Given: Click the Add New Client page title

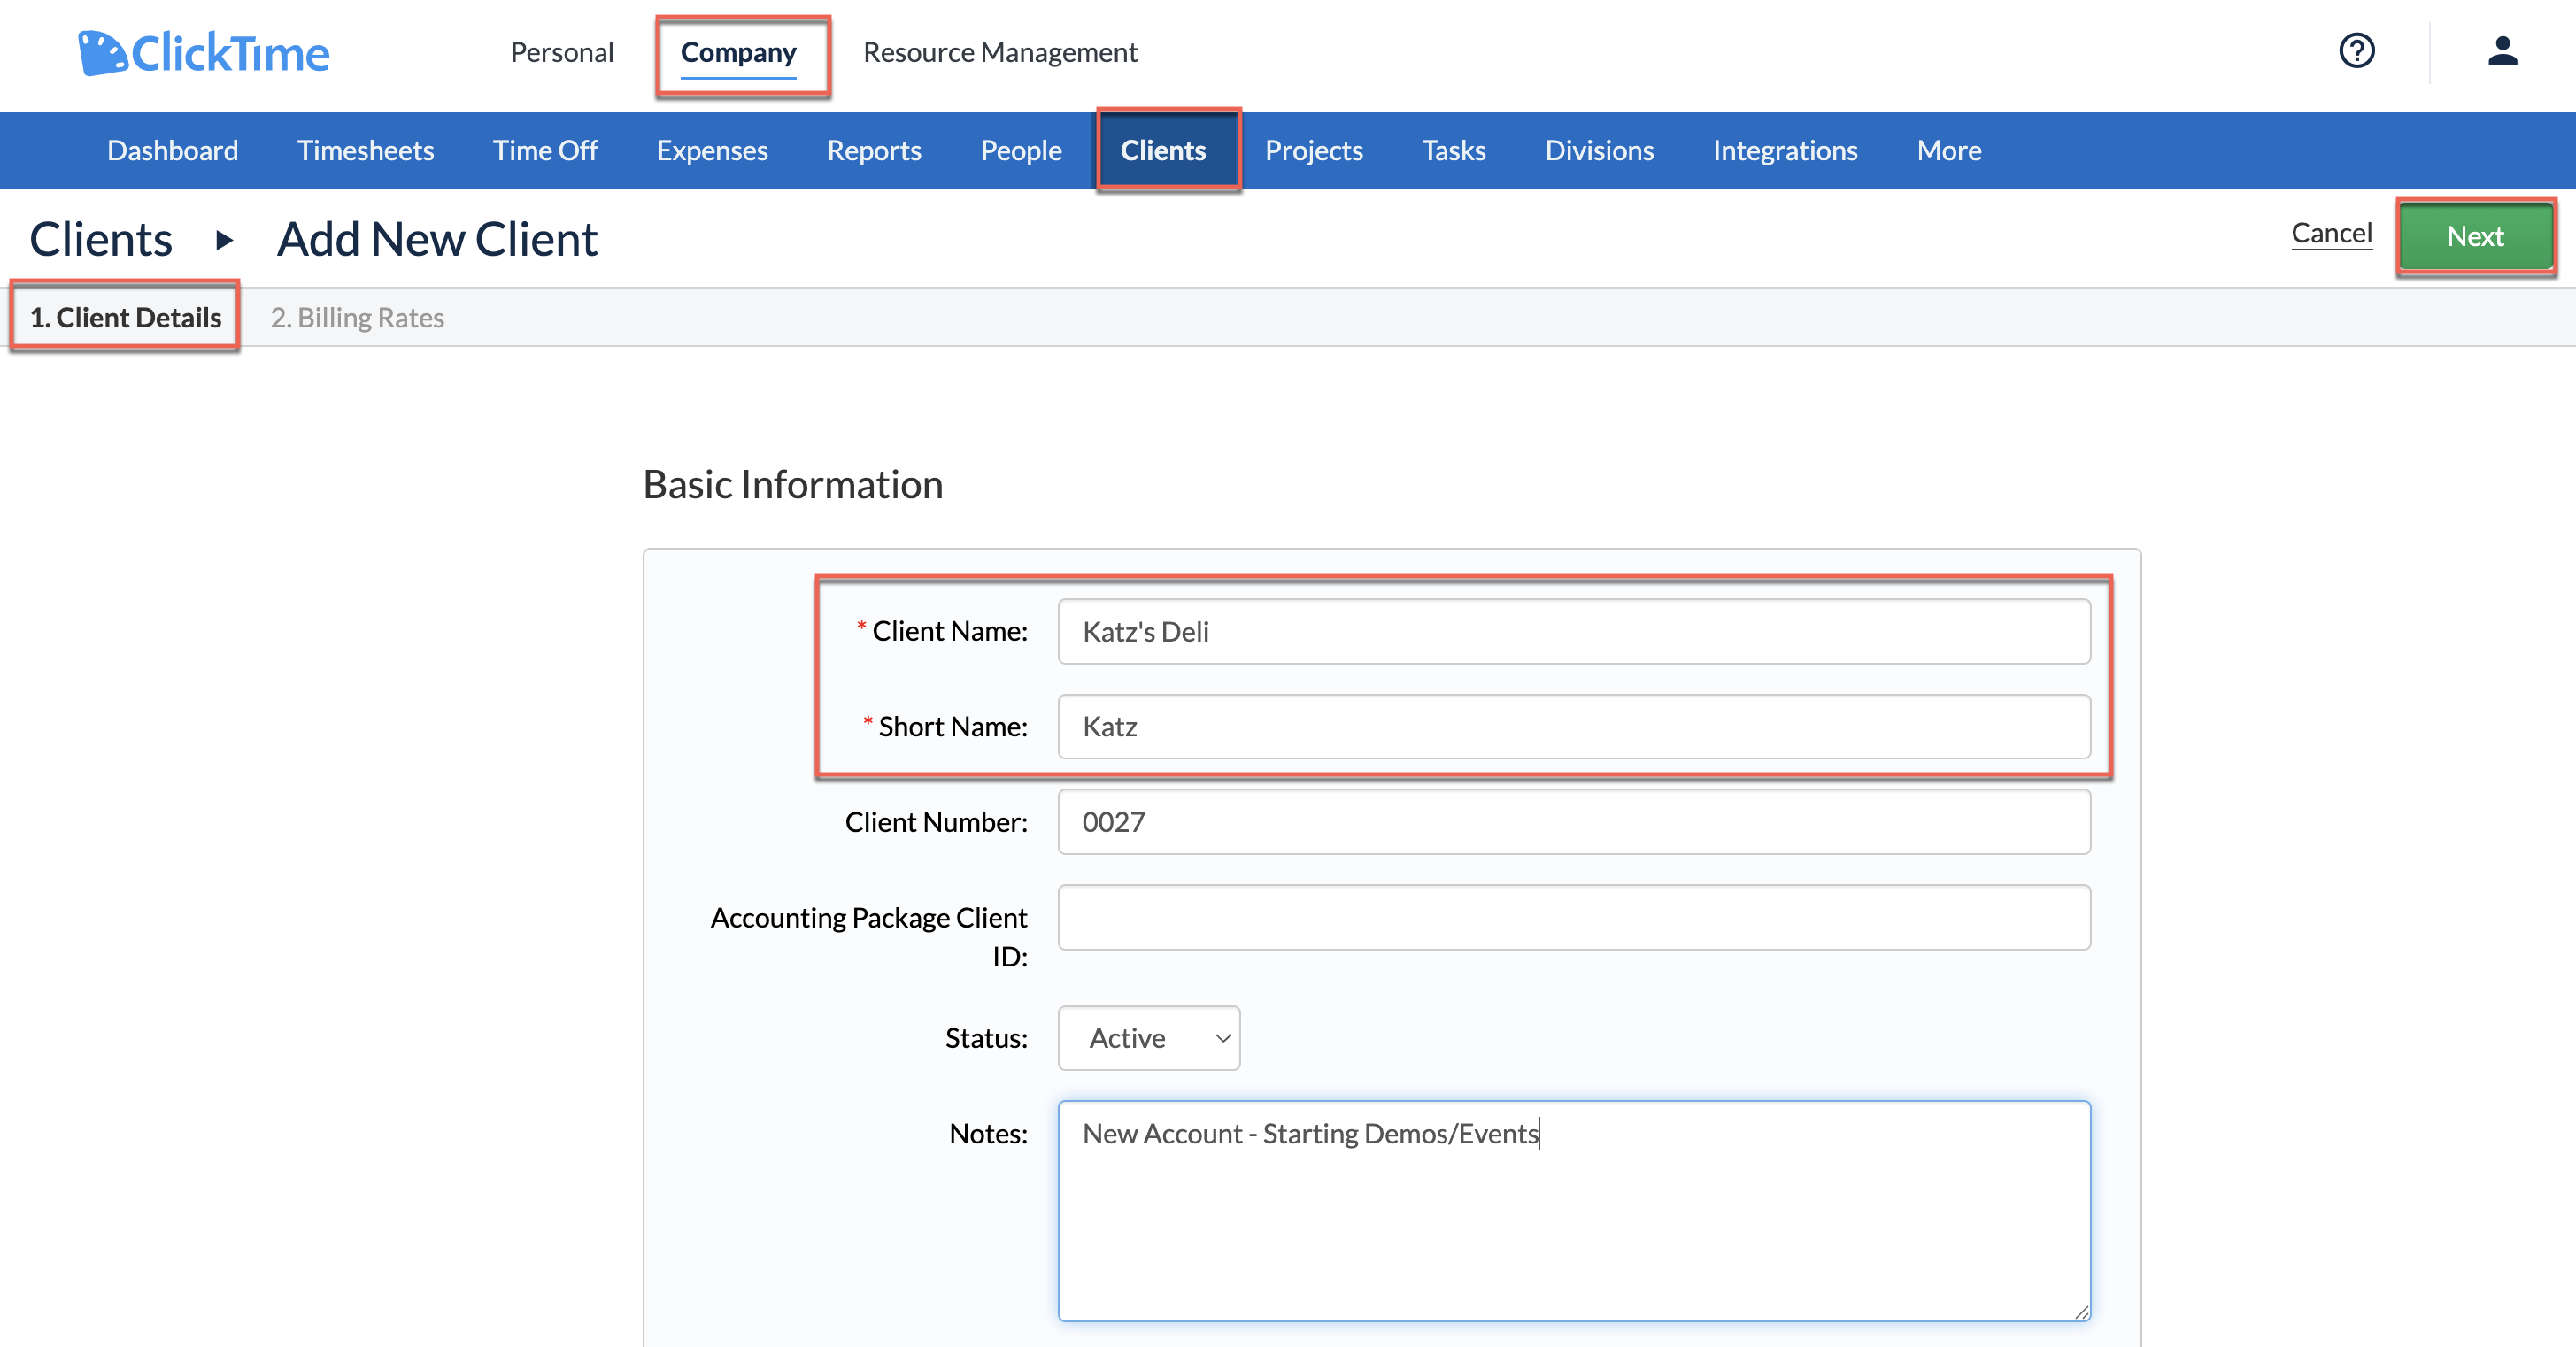Looking at the screenshot, I should click(437, 240).
